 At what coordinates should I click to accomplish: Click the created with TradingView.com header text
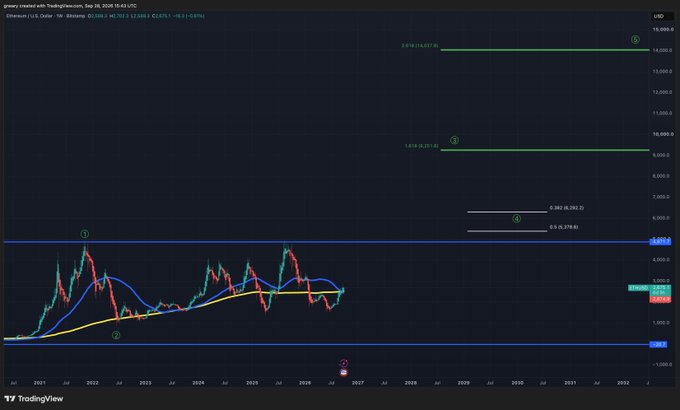pos(70,6)
